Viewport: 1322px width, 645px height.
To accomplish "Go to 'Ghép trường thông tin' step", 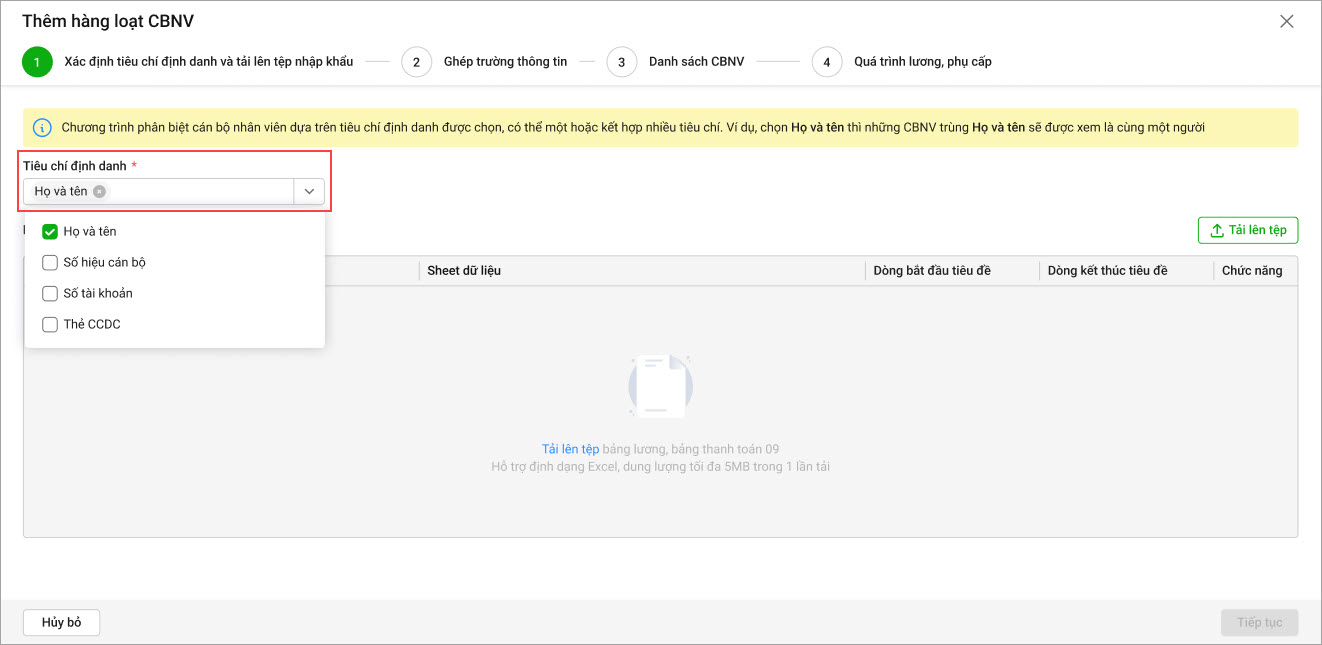I will point(505,62).
